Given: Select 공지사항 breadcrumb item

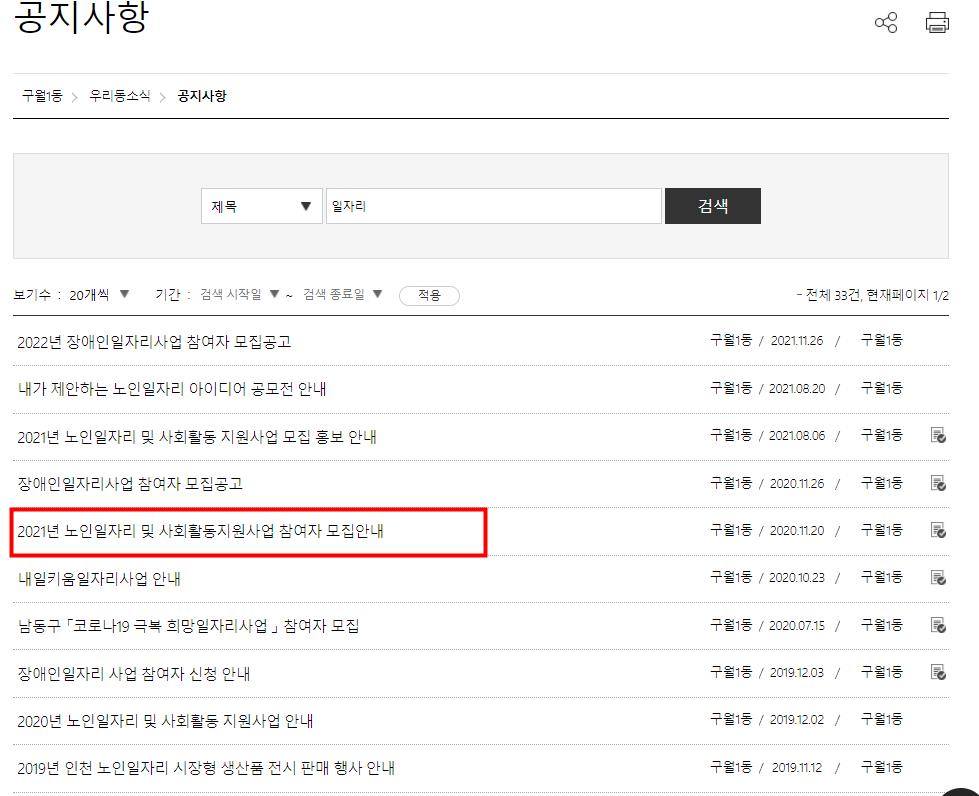Looking at the screenshot, I should (x=202, y=96).
